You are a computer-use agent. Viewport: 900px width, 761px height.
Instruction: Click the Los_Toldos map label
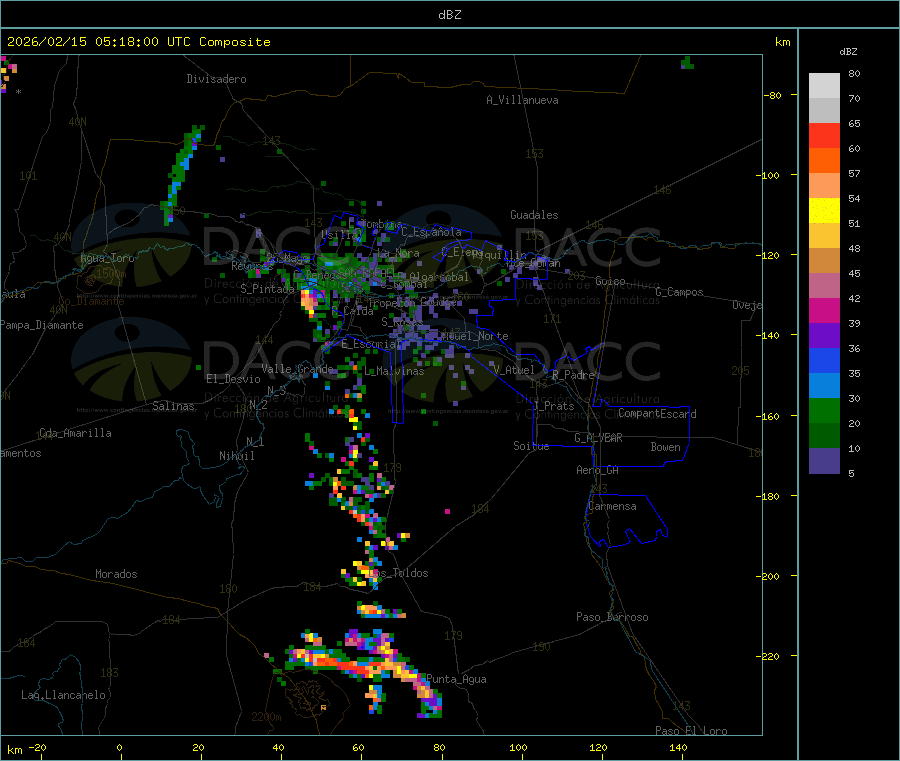(x=399, y=573)
